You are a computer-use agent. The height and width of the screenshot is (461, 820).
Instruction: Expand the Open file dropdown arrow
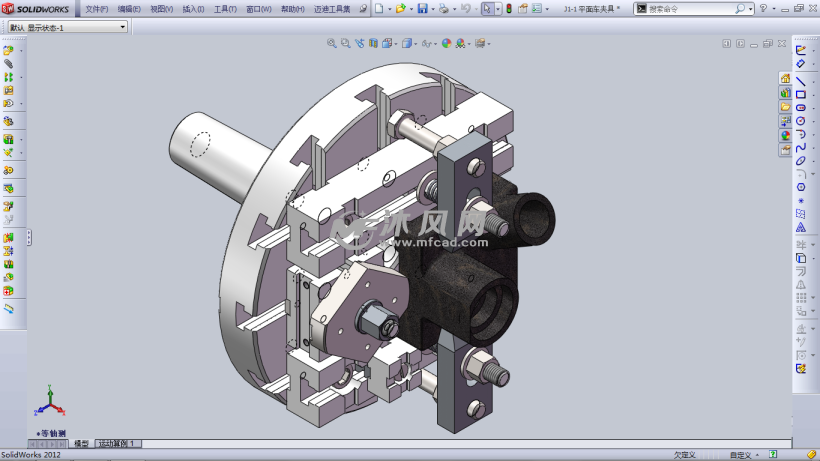pos(410,9)
